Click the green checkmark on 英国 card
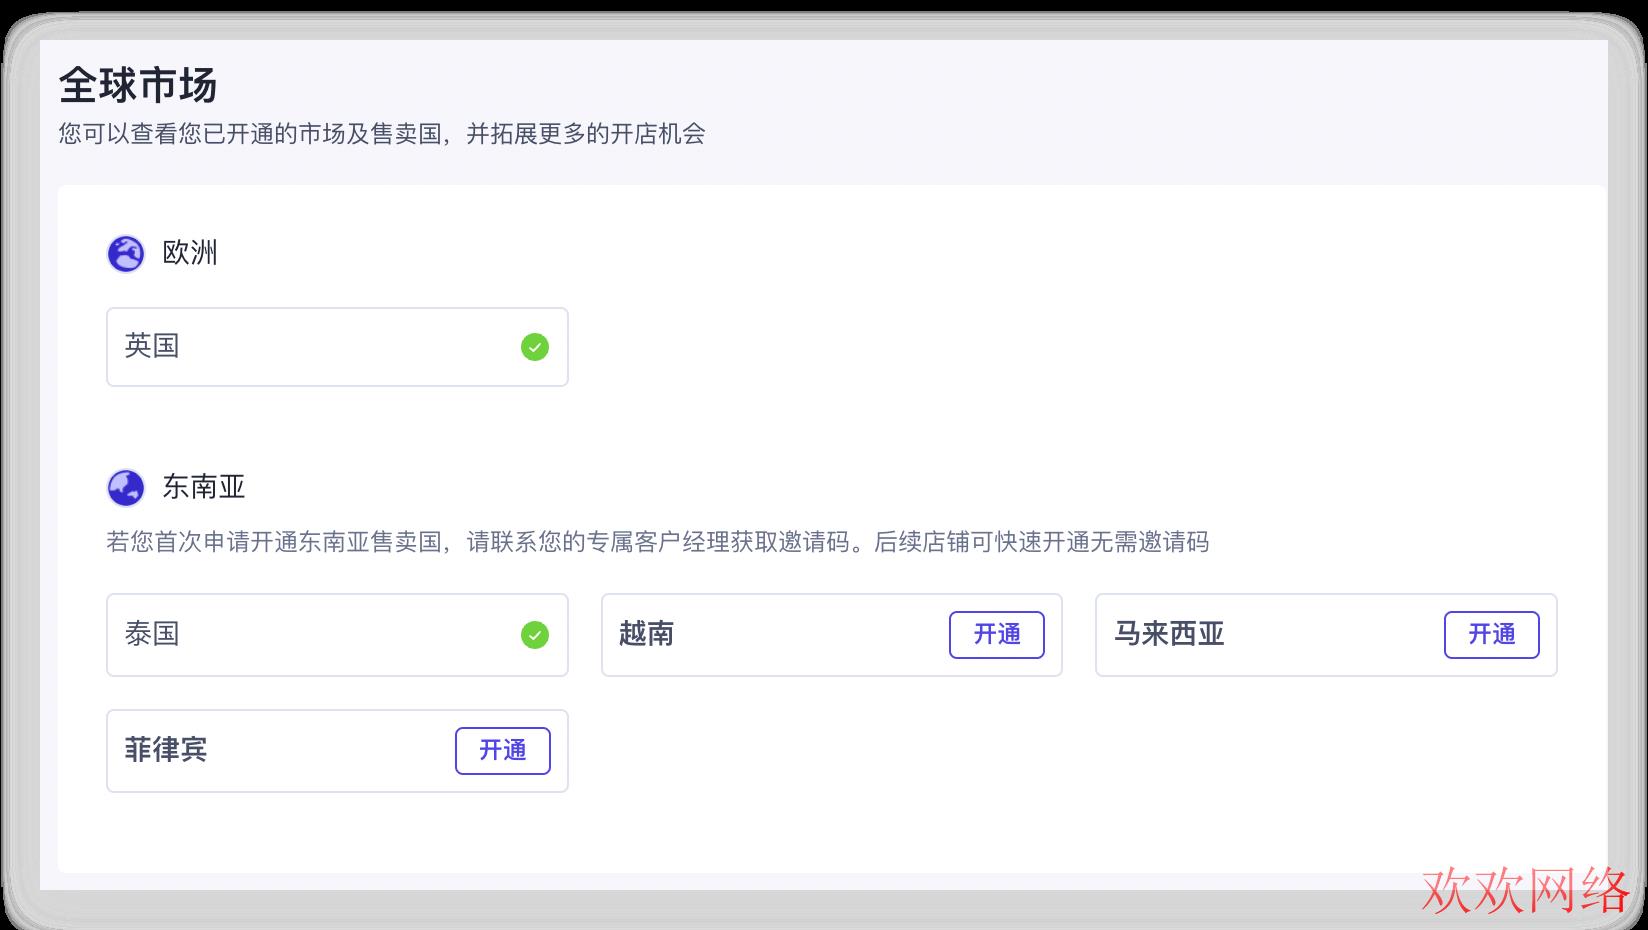 click(x=535, y=347)
